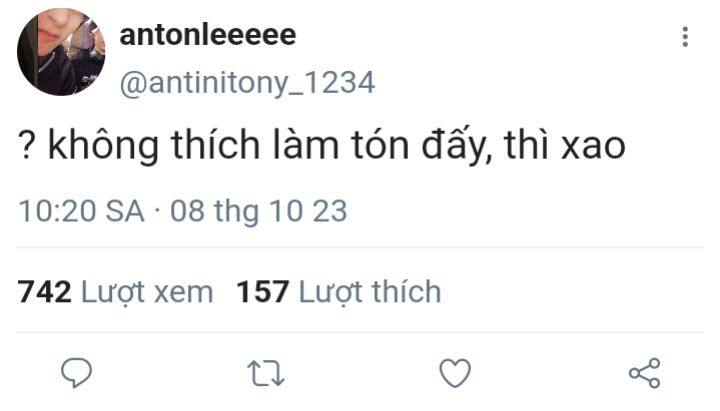Open the three-dot more options menu
The height and width of the screenshot is (411, 720).
685,37
